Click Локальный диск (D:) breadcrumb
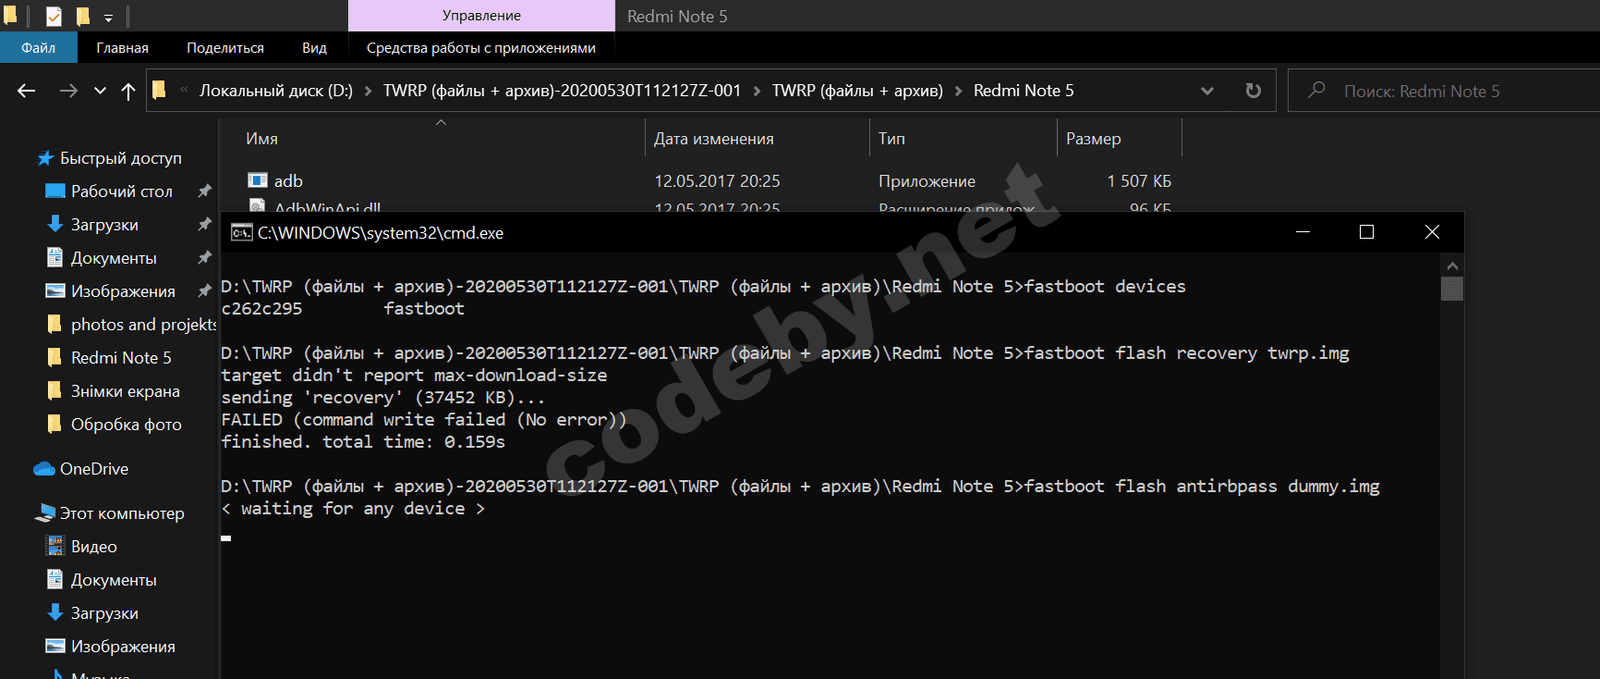This screenshot has width=1600, height=679. coord(276,91)
